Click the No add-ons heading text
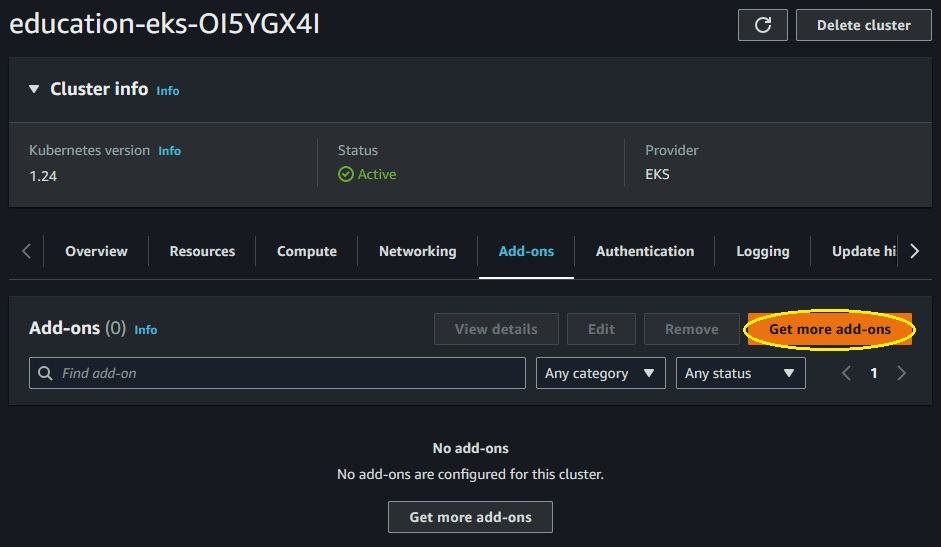 [x=470, y=448]
